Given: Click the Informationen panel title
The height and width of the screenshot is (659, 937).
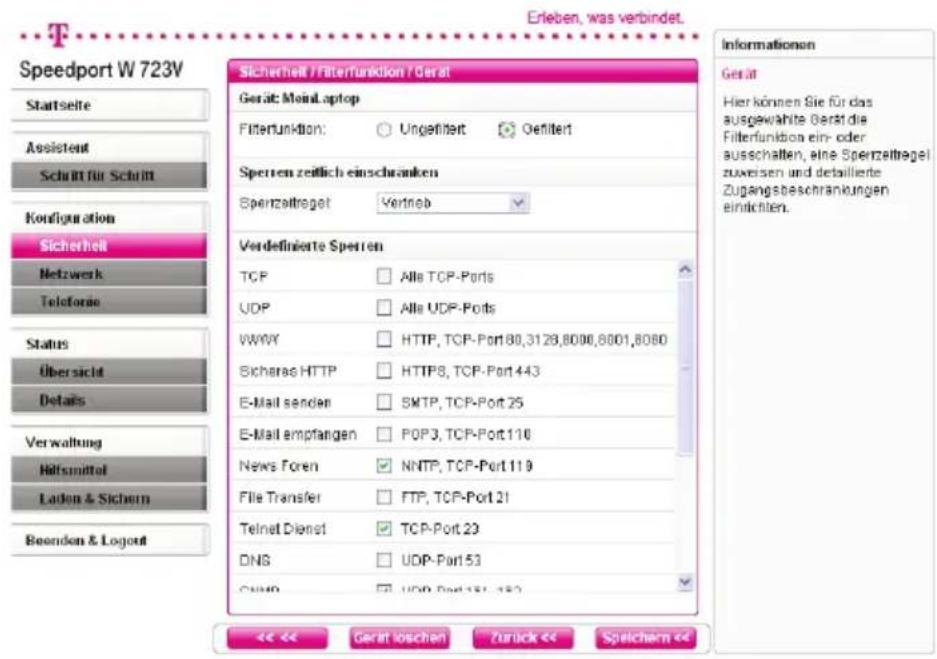Looking at the screenshot, I should 768,45.
